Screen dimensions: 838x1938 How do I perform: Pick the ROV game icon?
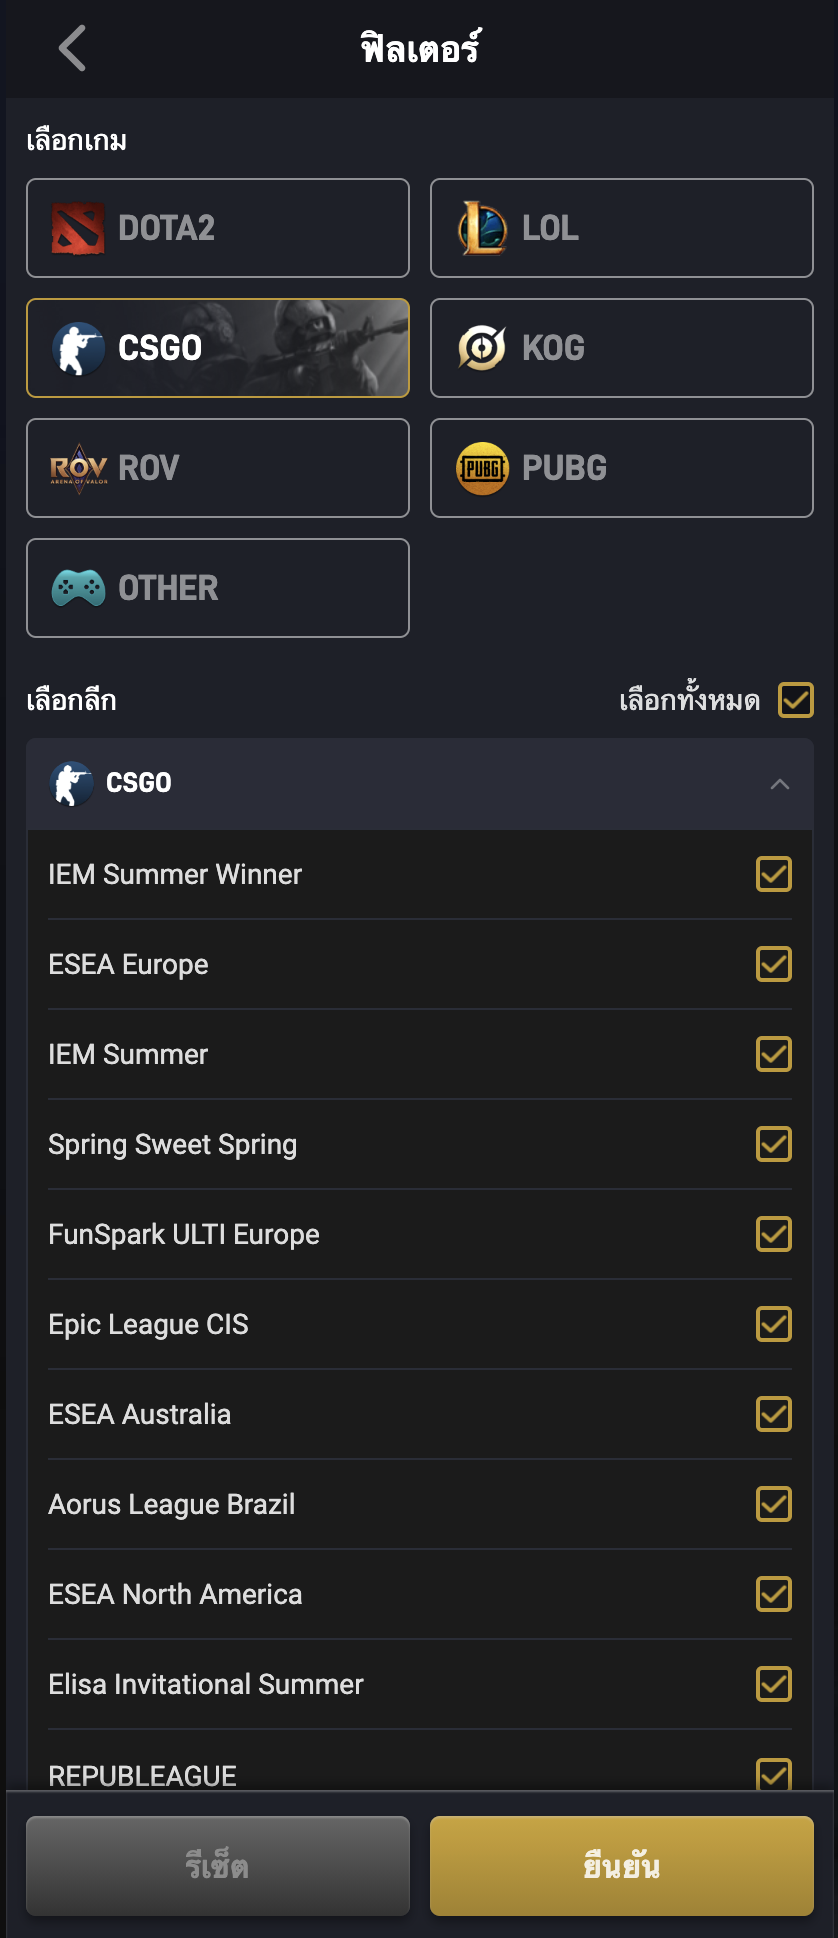coord(78,468)
